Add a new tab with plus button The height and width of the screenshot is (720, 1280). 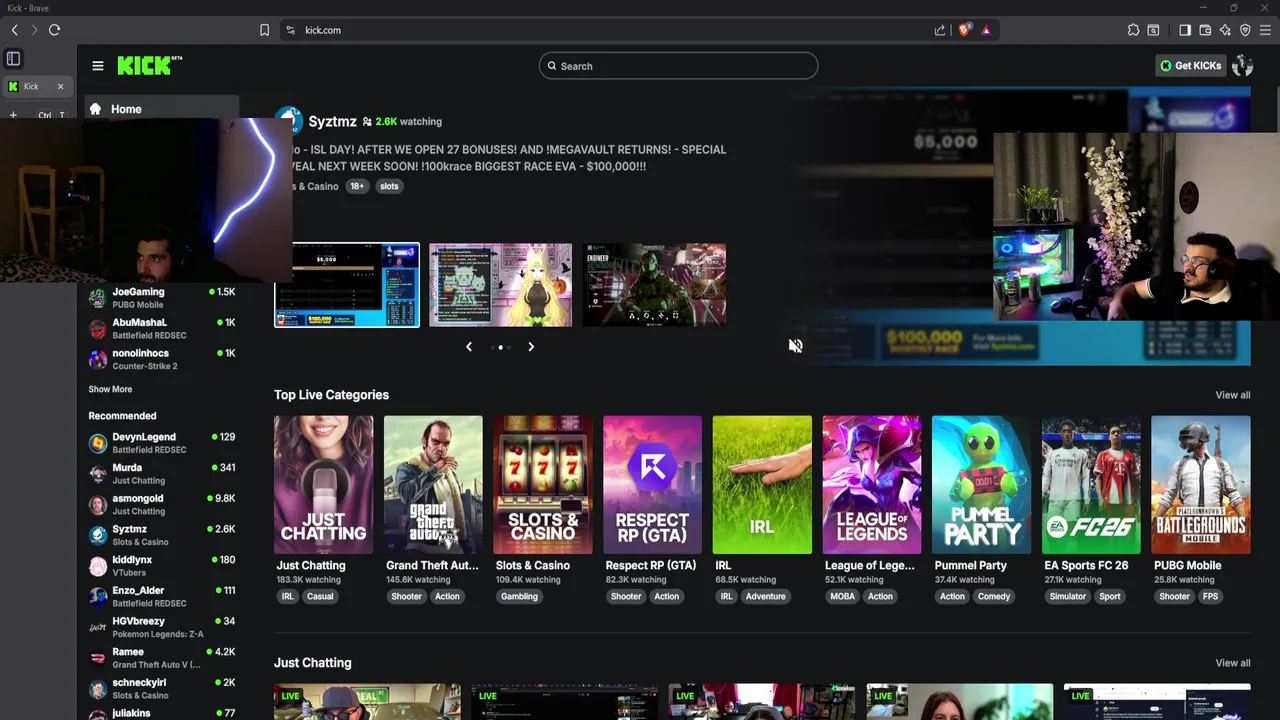tap(13, 115)
